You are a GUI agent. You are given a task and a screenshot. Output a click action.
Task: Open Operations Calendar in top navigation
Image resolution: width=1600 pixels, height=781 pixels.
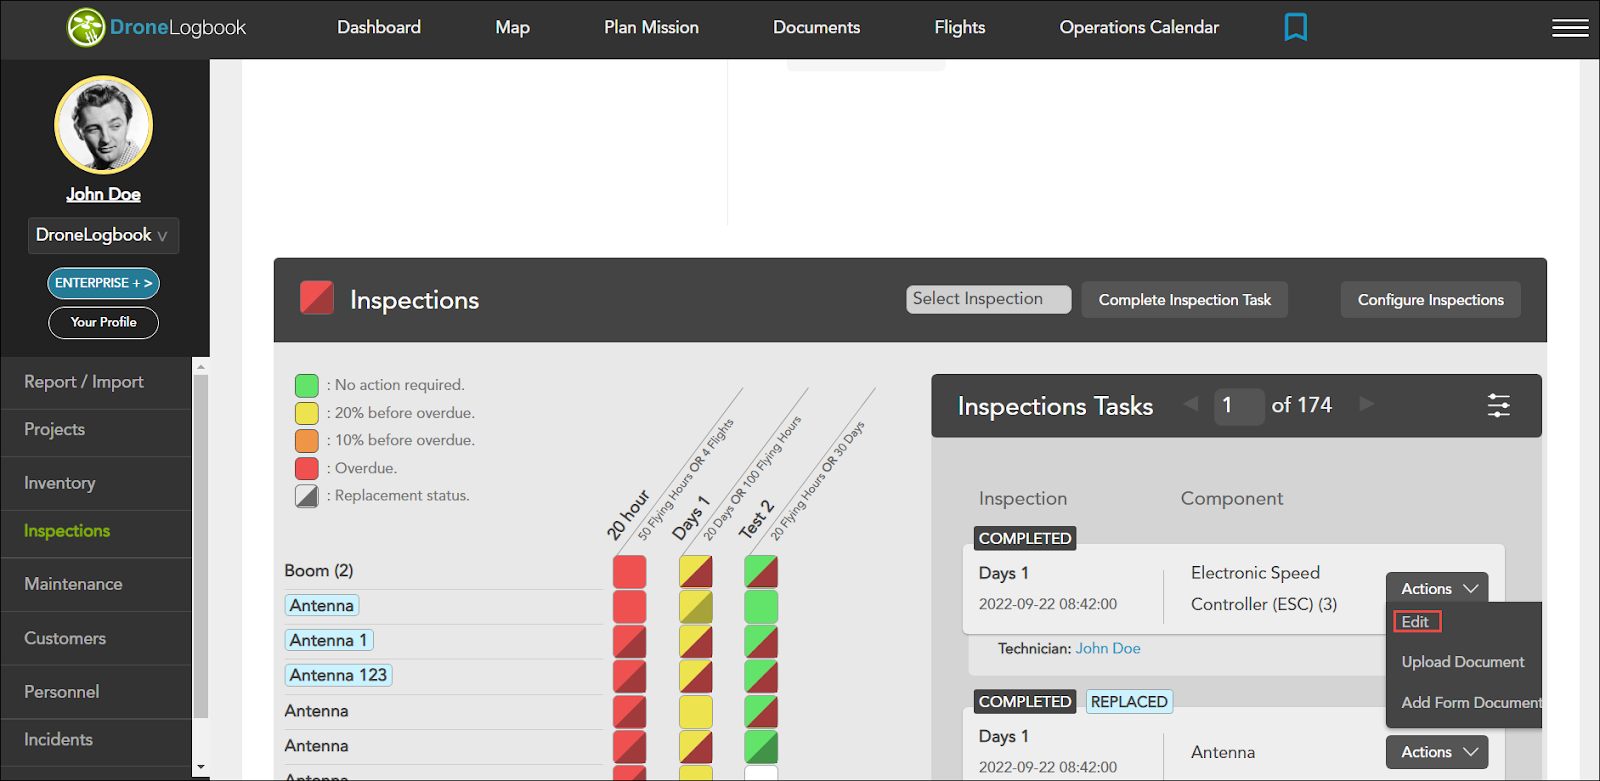[x=1139, y=28]
